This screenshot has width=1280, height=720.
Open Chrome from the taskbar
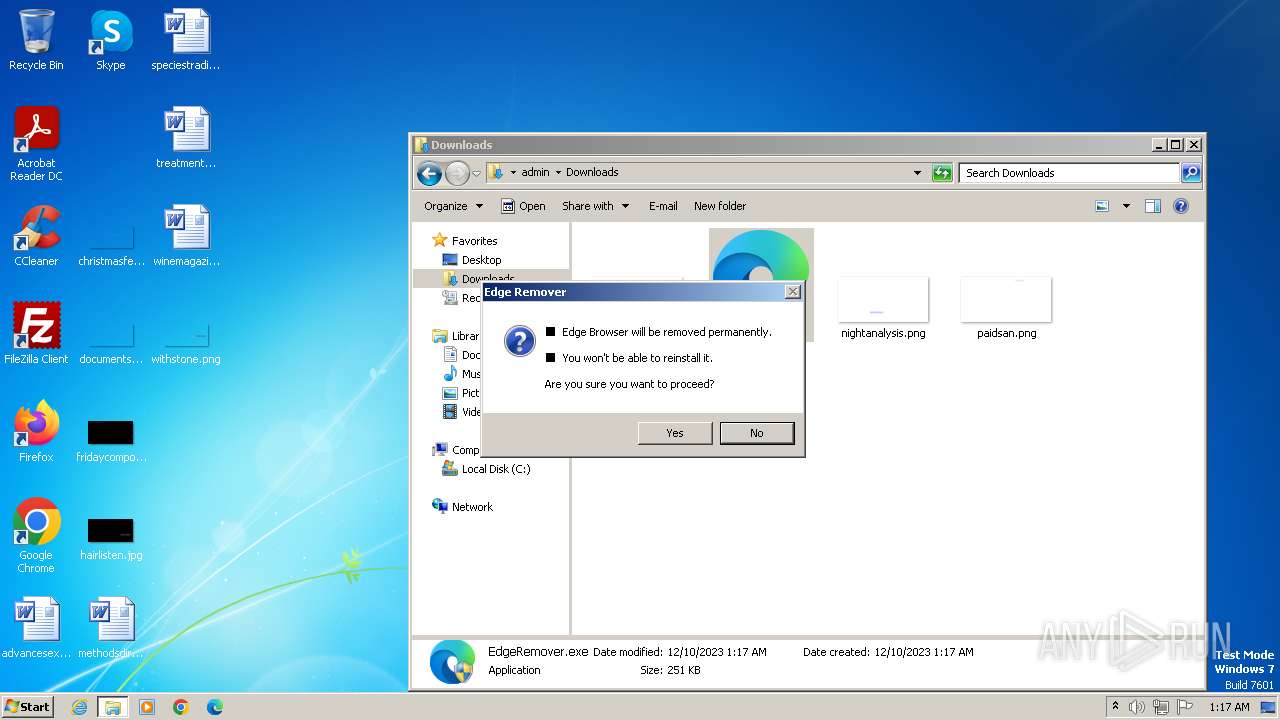[181, 707]
